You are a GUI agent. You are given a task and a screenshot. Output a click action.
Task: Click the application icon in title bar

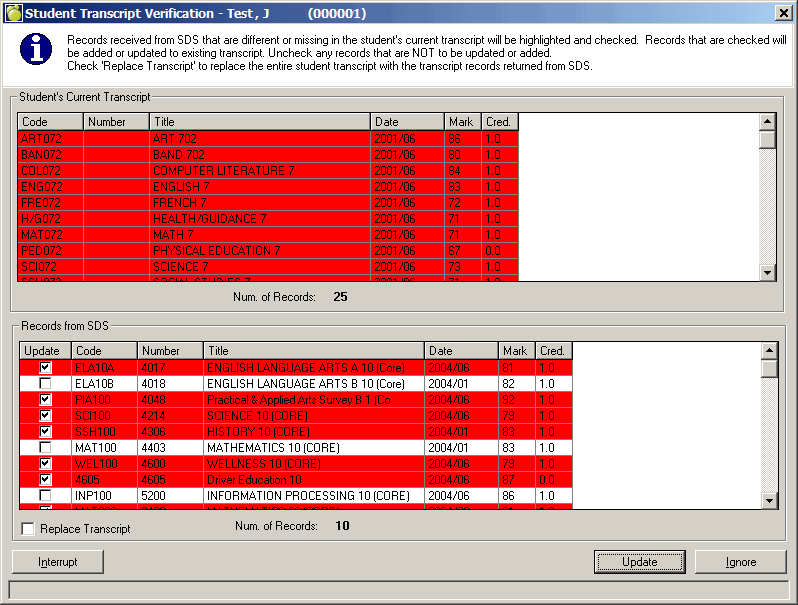(12, 13)
